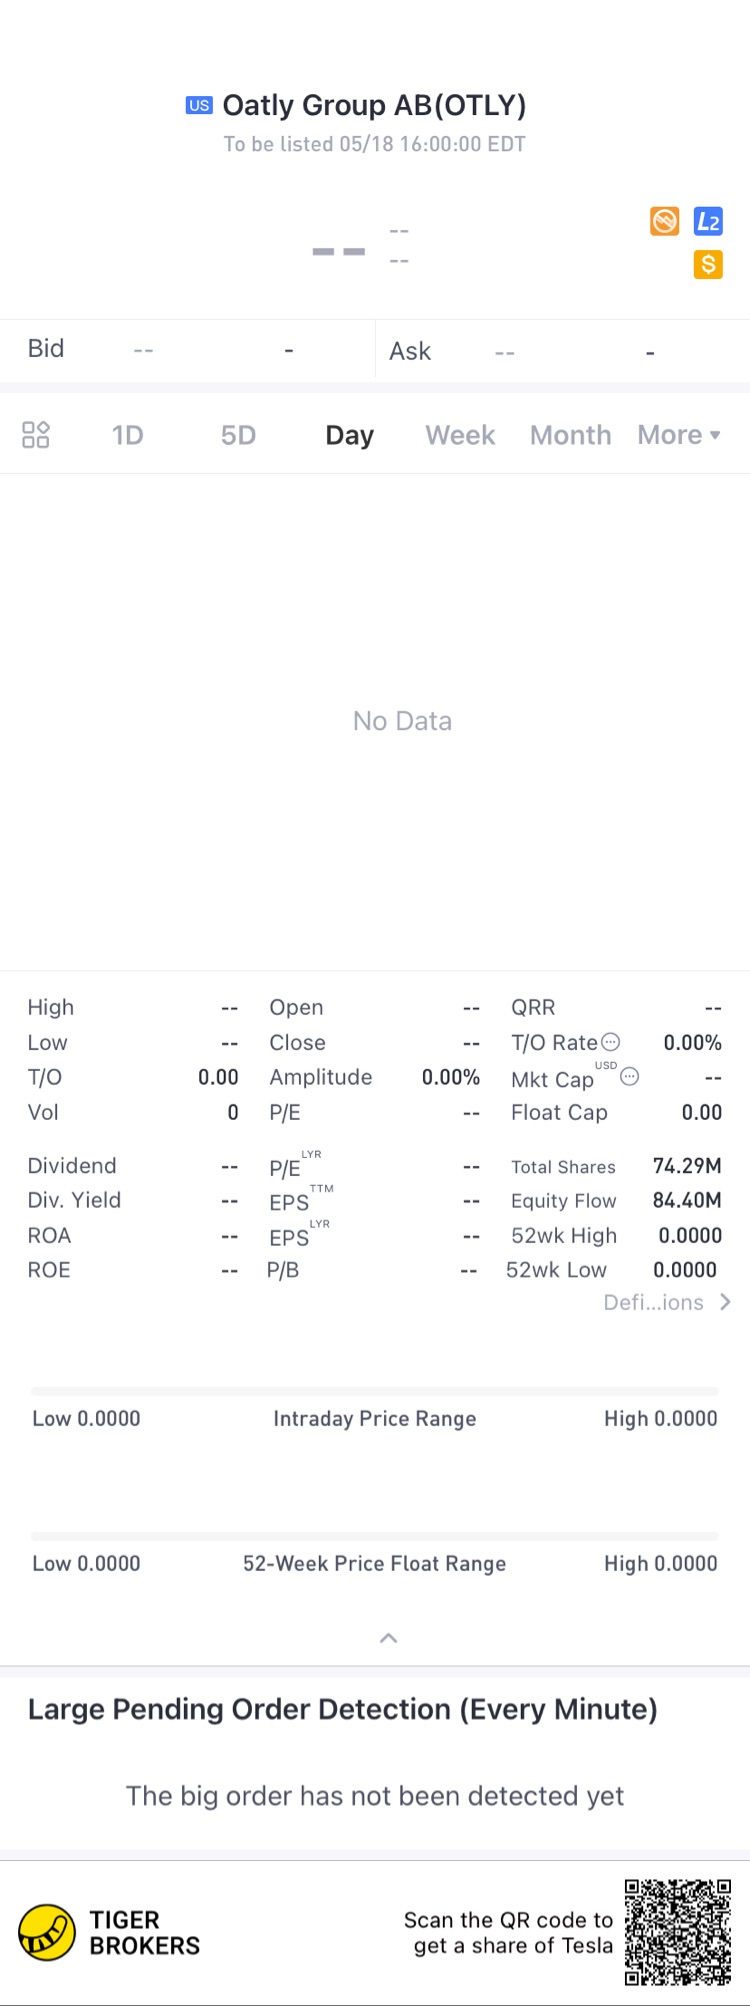Tap the Tesla share QR code
This screenshot has width=750, height=2006.
click(x=678, y=1932)
